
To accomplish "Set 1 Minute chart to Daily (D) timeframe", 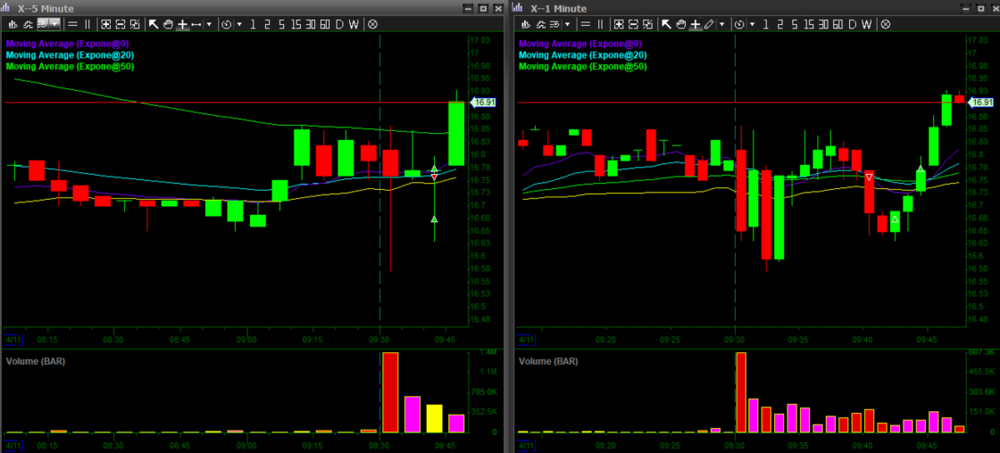I will pos(851,23).
